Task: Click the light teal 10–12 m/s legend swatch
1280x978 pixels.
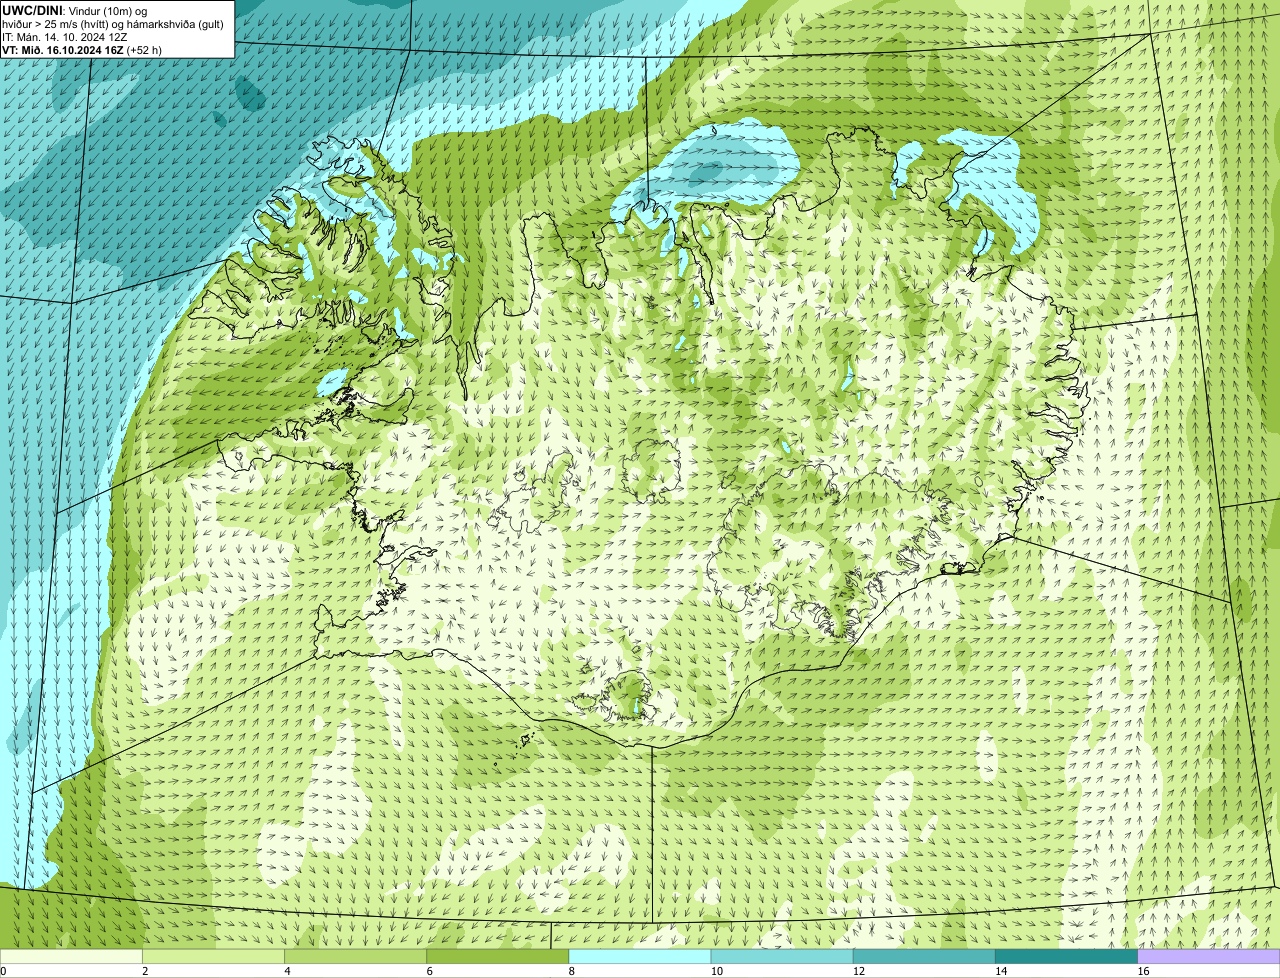Action: (x=782, y=956)
